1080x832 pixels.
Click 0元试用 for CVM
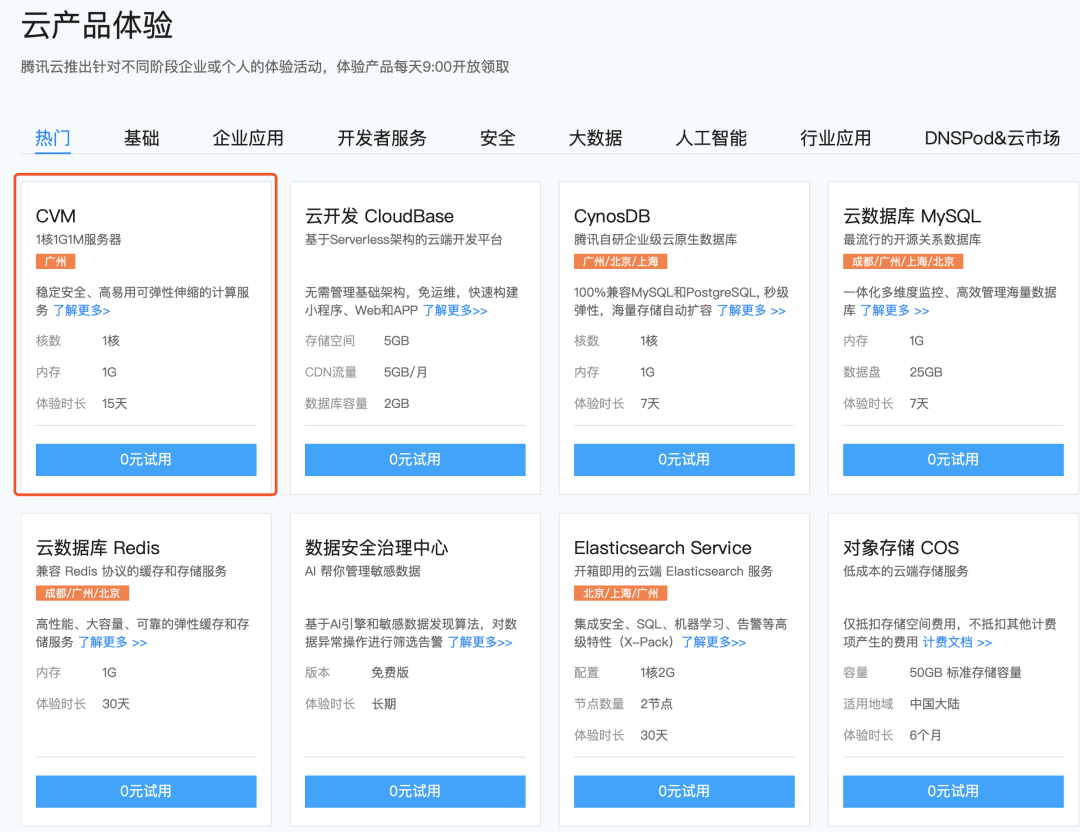146,459
